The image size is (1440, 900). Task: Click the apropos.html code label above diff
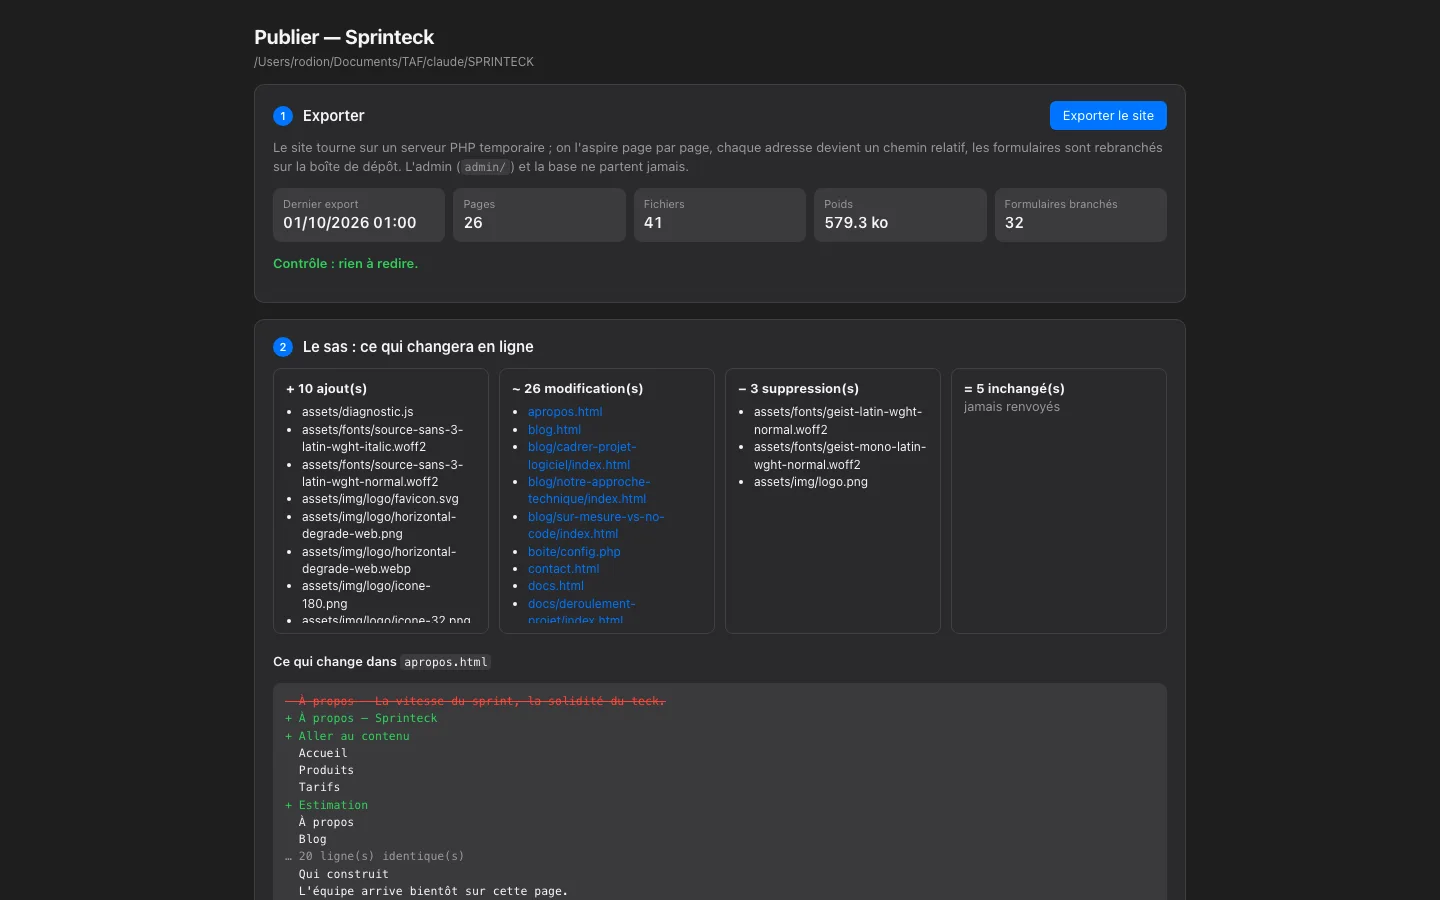tap(446, 662)
